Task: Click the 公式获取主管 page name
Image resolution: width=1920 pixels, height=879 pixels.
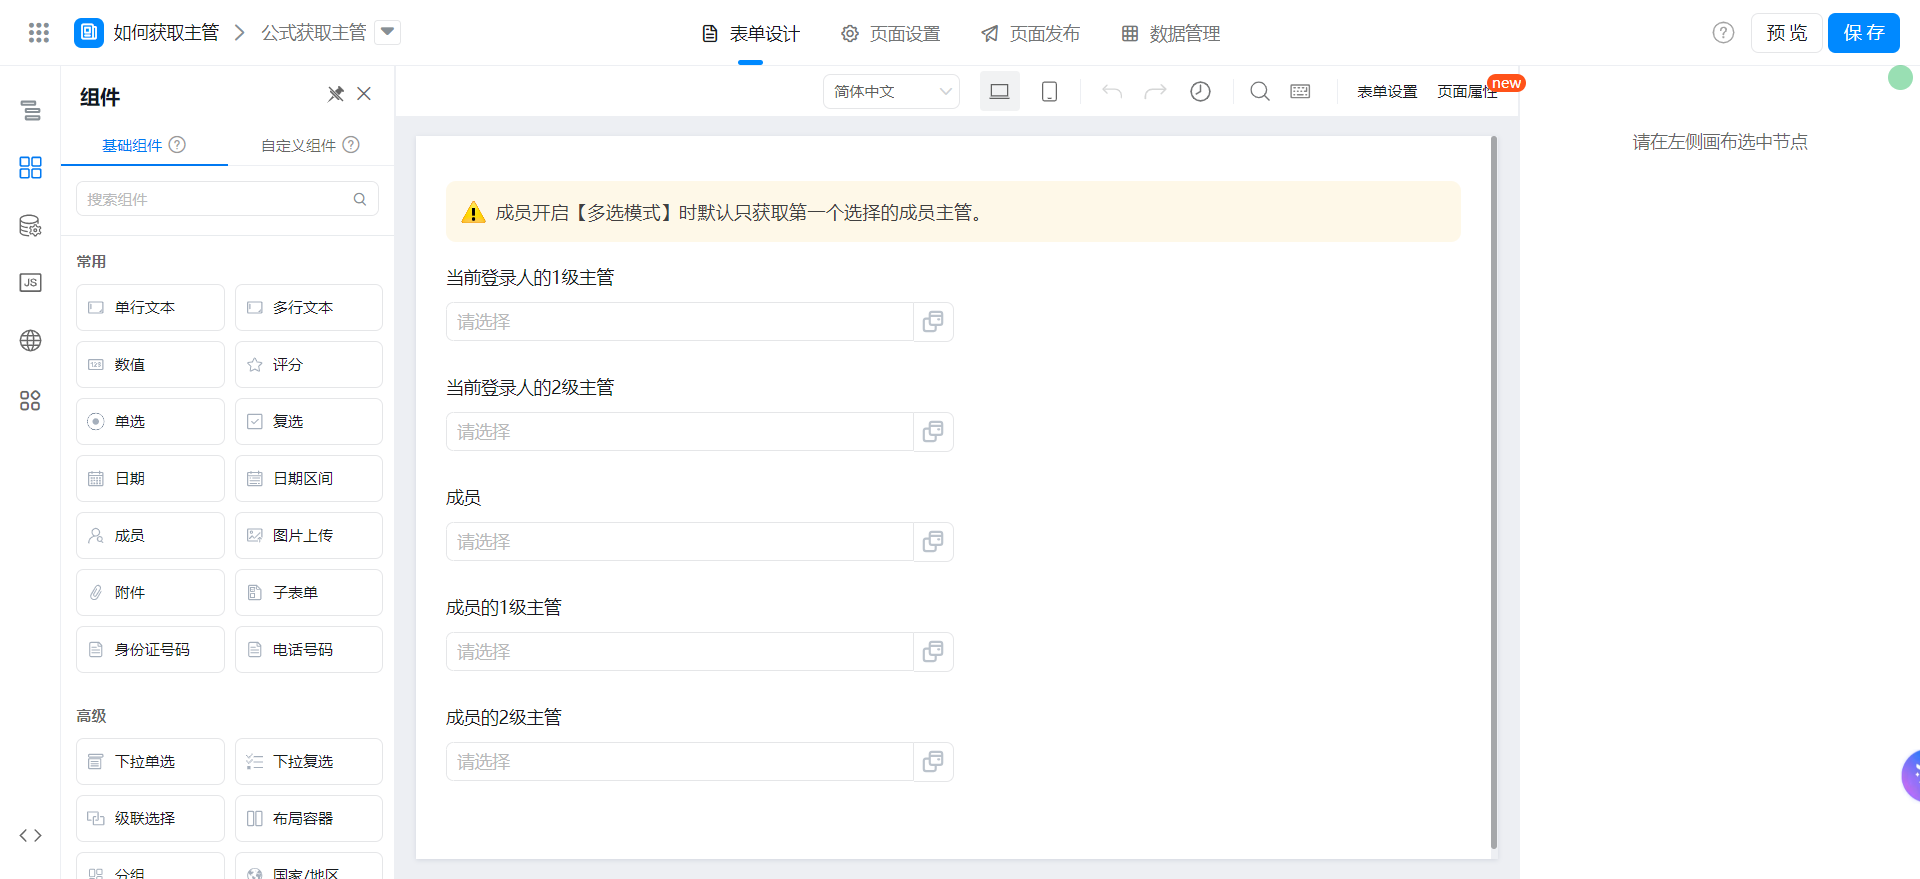Action: pos(314,33)
